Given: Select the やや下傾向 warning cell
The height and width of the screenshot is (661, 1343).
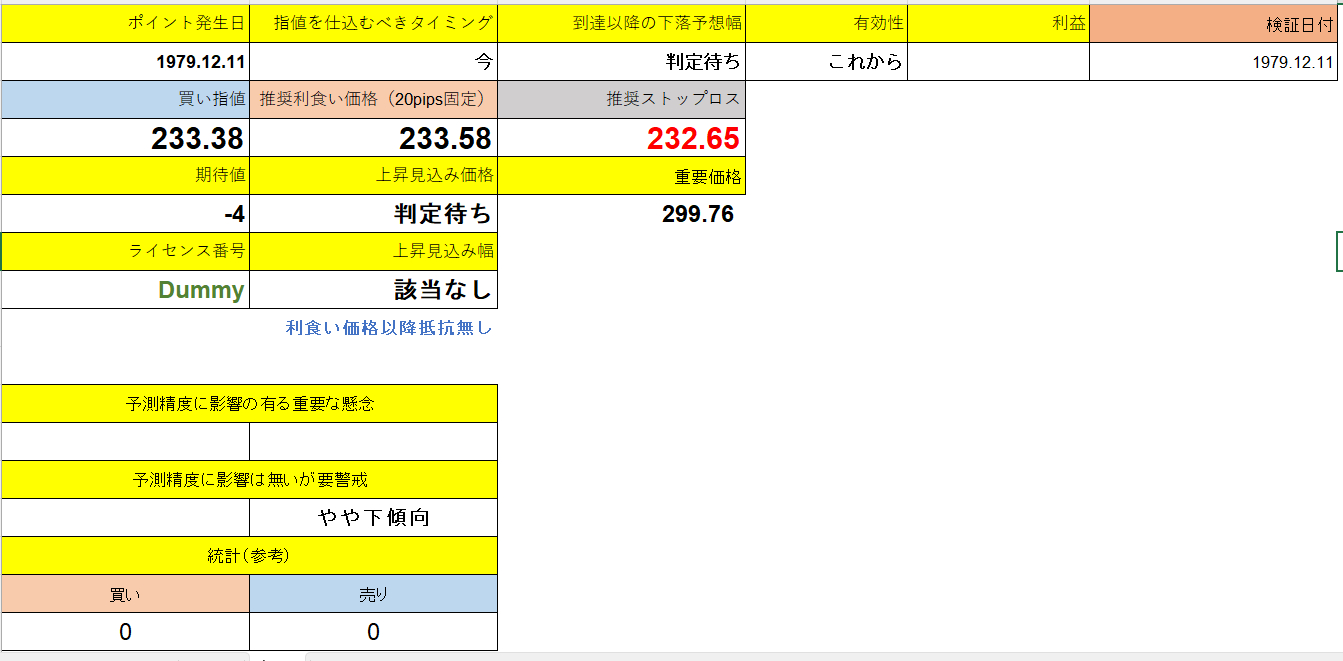Looking at the screenshot, I should coord(373,517).
